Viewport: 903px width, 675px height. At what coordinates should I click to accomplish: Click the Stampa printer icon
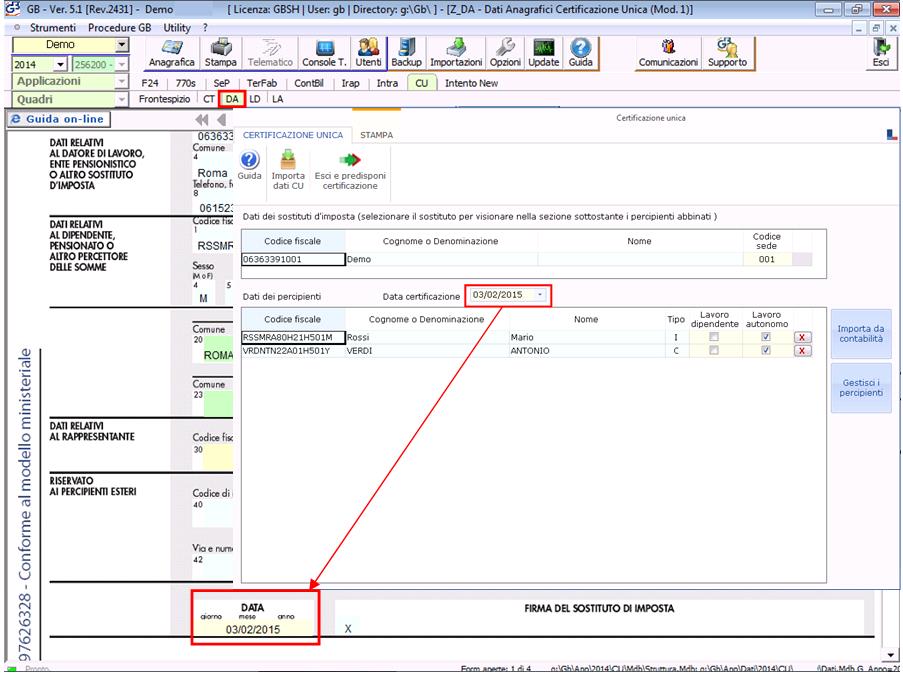coord(221,54)
